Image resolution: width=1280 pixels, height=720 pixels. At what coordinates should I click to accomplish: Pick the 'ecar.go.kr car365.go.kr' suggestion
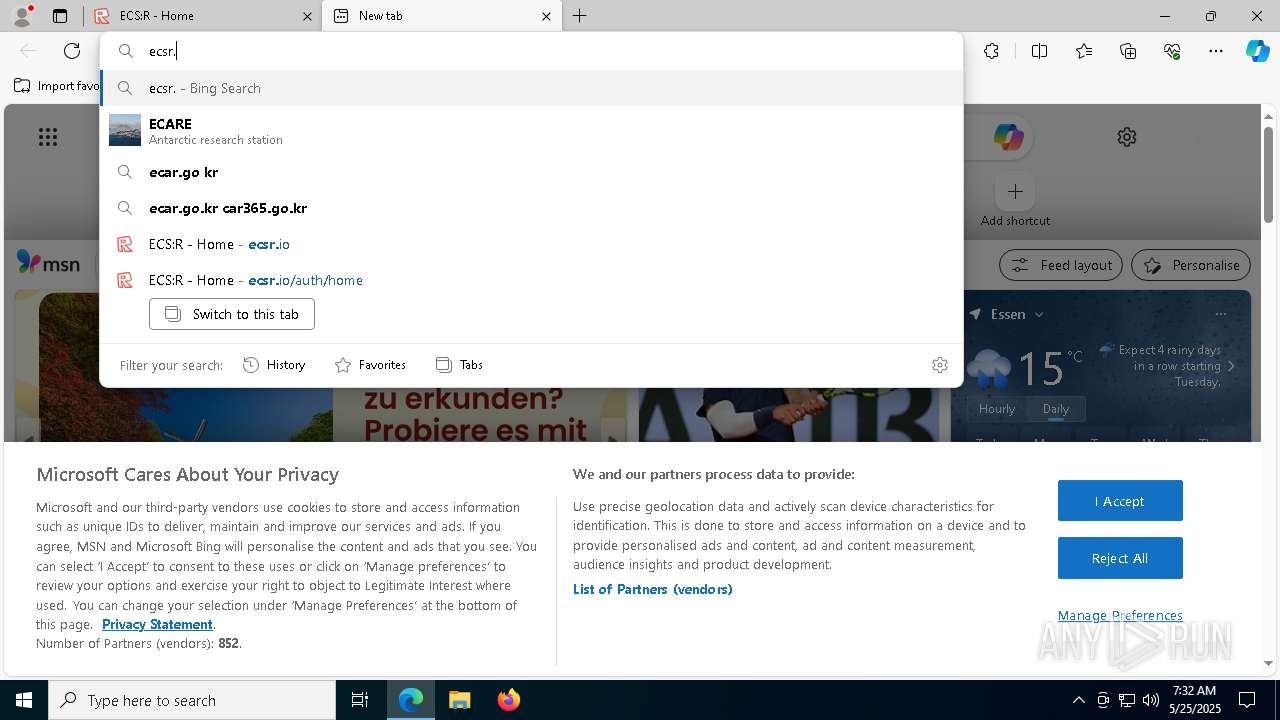(531, 208)
